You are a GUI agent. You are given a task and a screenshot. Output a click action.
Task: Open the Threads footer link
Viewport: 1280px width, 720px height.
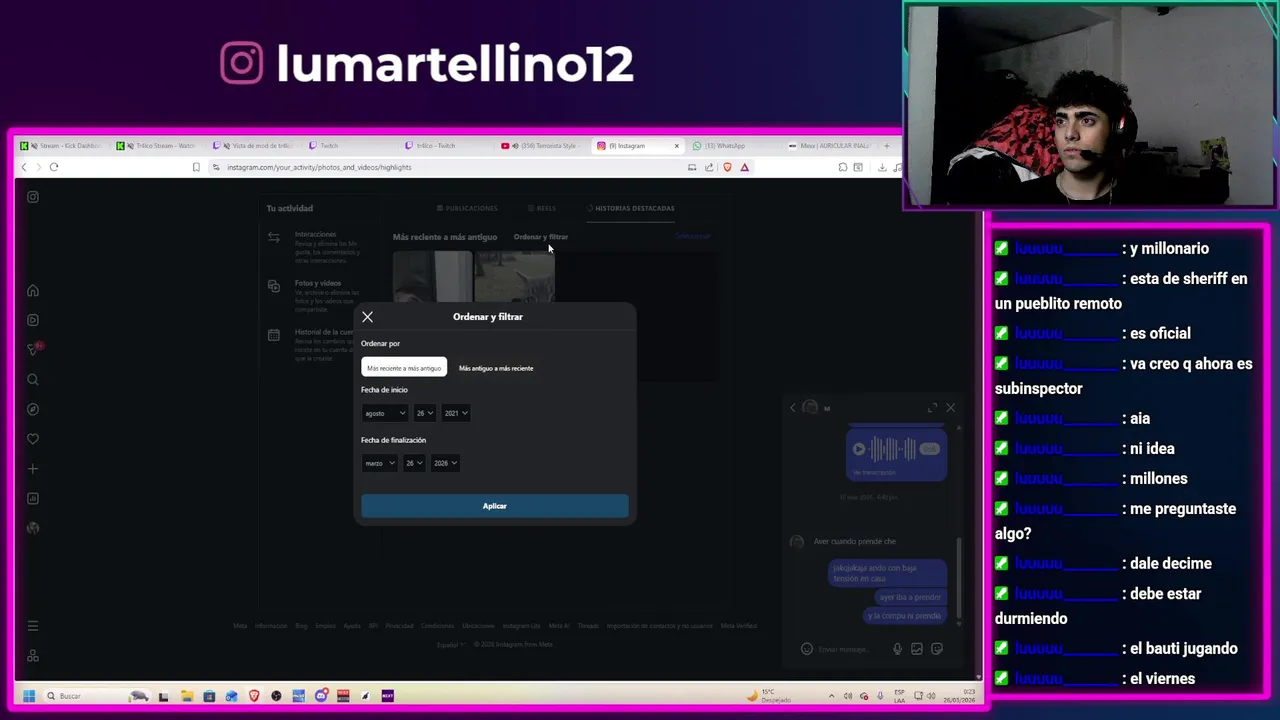click(588, 626)
